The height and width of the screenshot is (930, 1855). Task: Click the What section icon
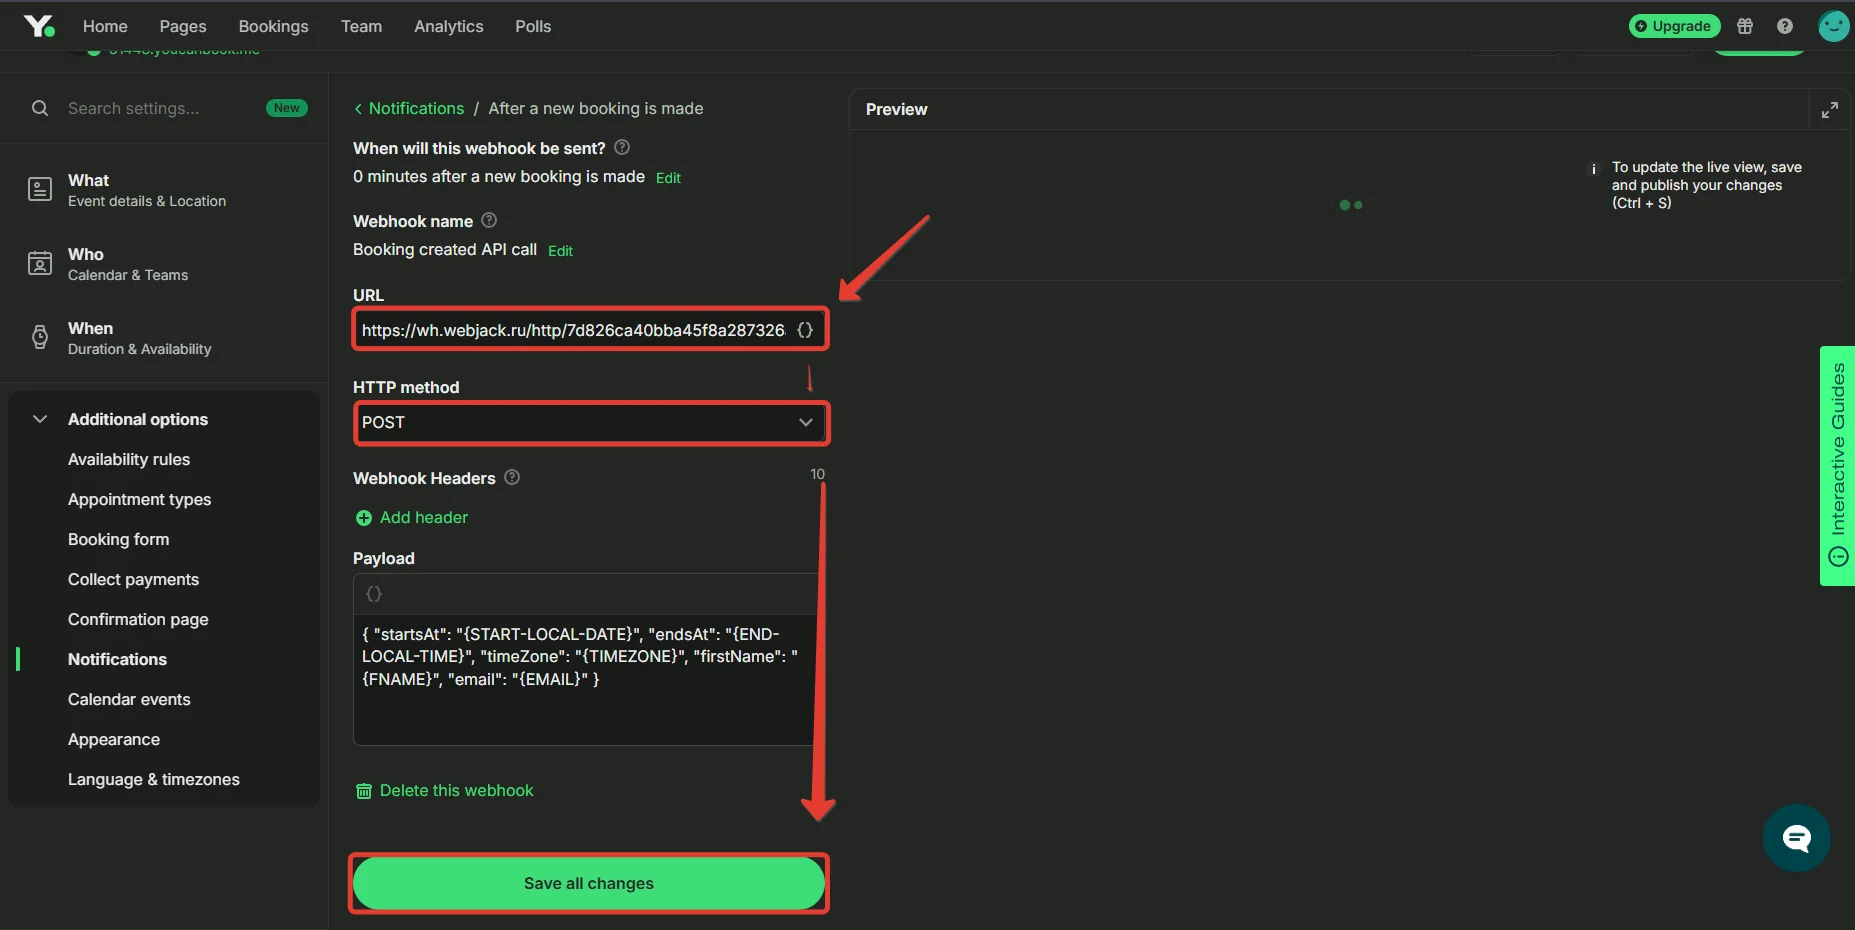pyautogui.click(x=40, y=189)
